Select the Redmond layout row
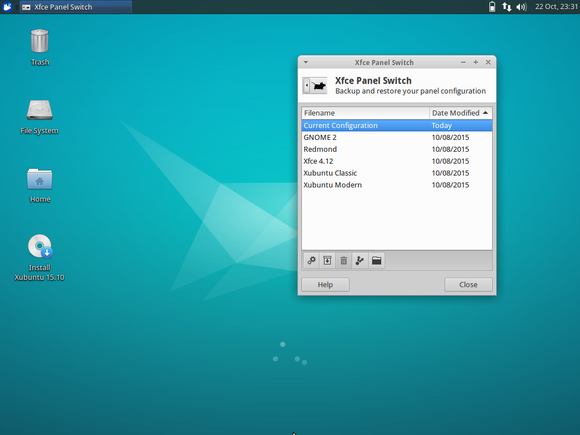This screenshot has width=580, height=435. coord(397,149)
